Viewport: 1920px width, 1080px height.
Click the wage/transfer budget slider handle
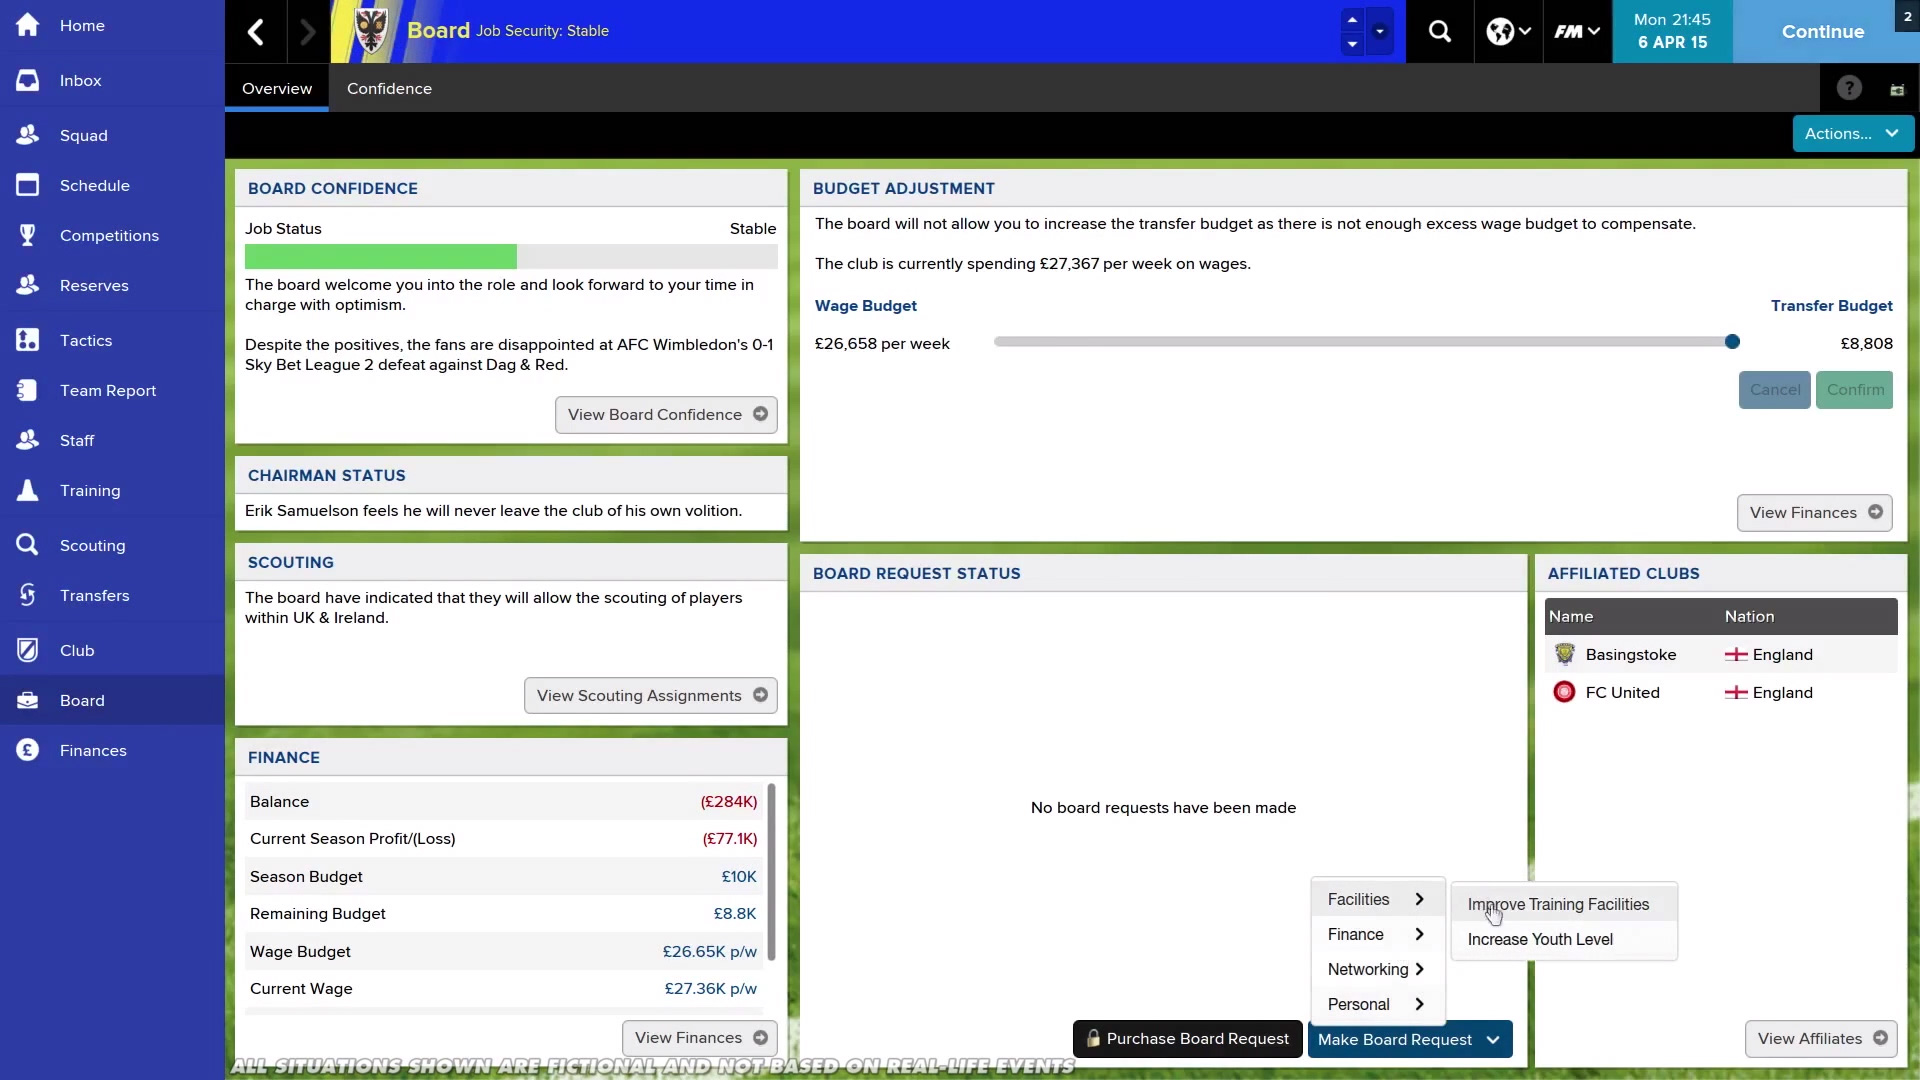tap(1732, 342)
